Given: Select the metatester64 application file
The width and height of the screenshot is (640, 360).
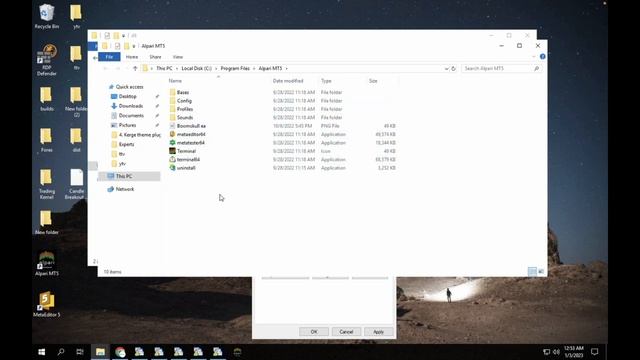Looking at the screenshot, I should click(191, 143).
